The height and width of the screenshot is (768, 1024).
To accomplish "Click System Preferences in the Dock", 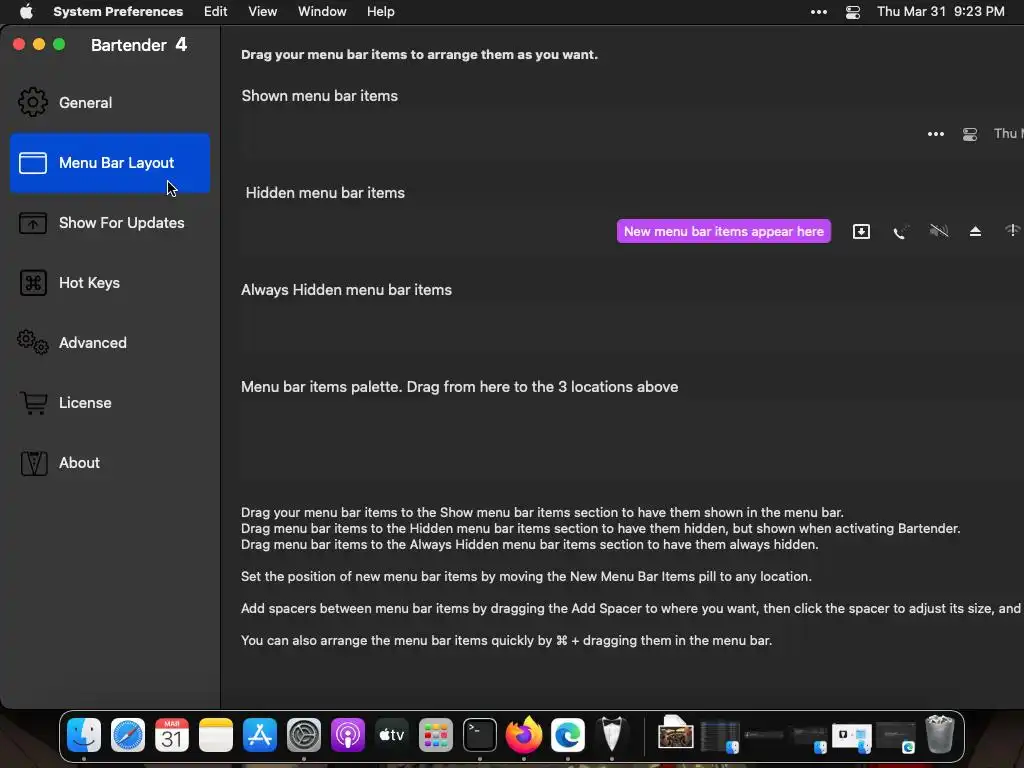I will 304,735.
